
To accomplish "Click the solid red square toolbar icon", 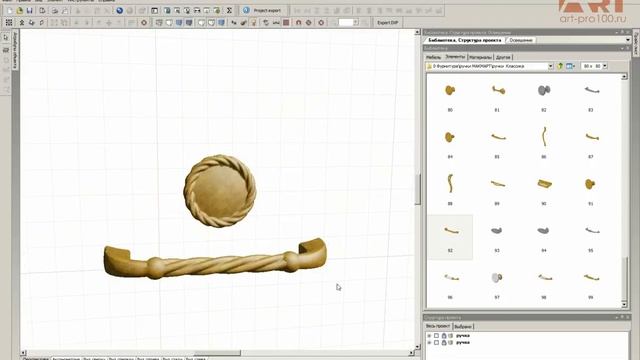I will click(286, 22).
